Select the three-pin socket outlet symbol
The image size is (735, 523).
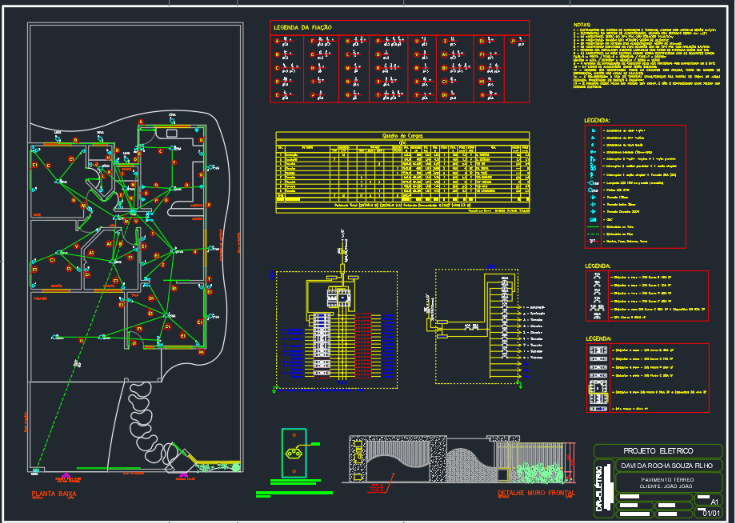coord(294,453)
